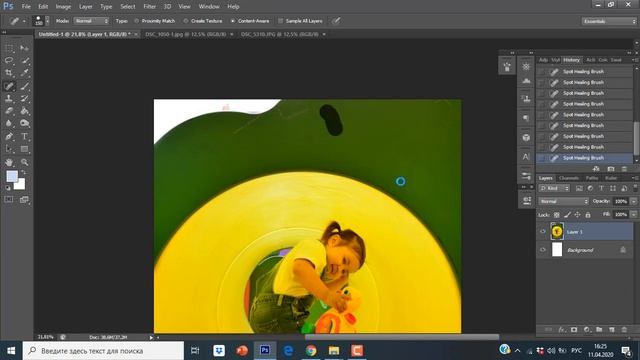Open layer blend mode Normal dropdown
The width and height of the screenshot is (640, 360).
coord(563,201)
